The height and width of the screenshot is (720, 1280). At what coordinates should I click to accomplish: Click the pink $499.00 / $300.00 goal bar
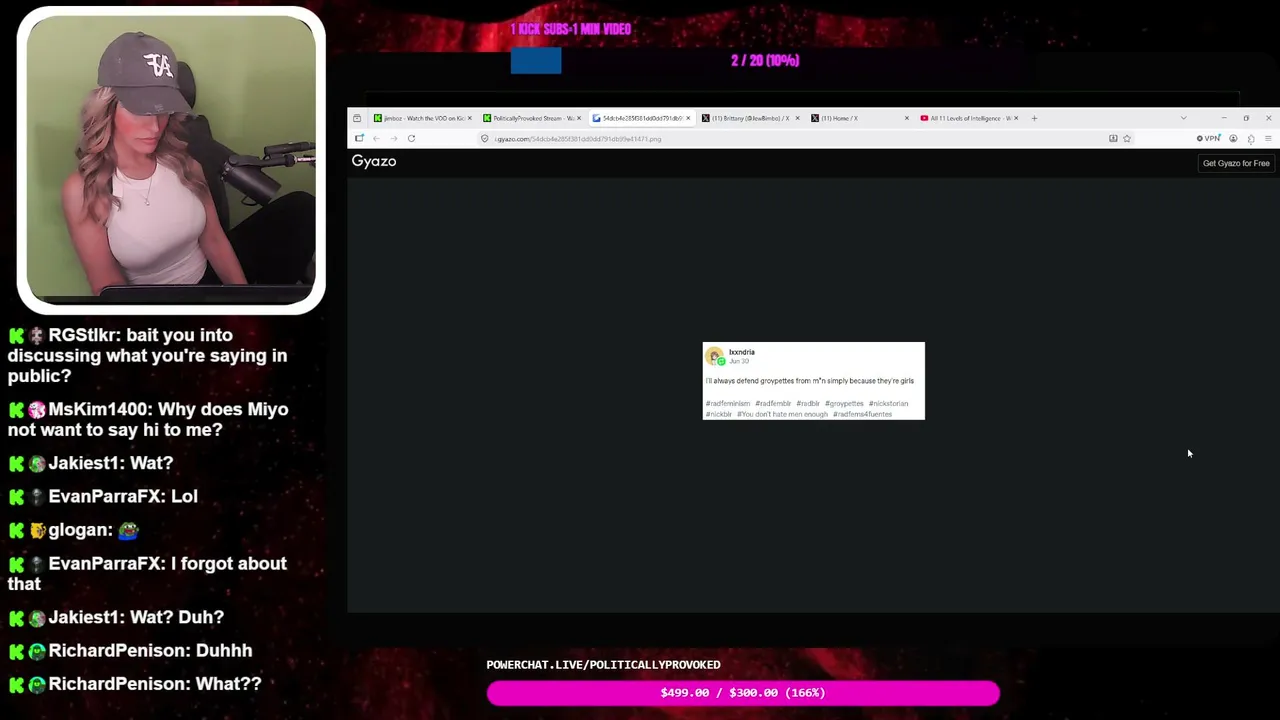[743, 693]
